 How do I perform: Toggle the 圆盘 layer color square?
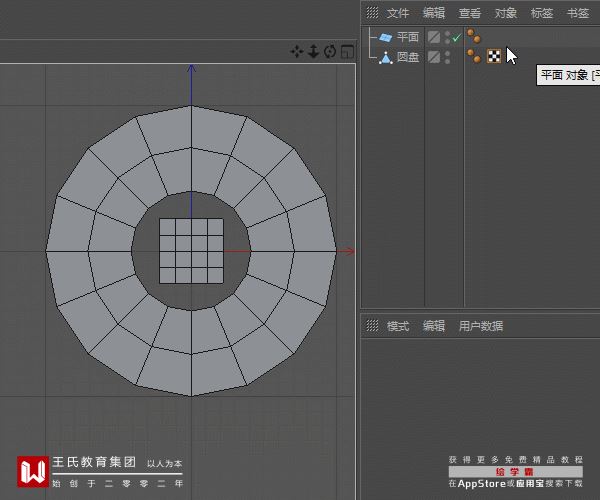pyautogui.click(x=434, y=57)
